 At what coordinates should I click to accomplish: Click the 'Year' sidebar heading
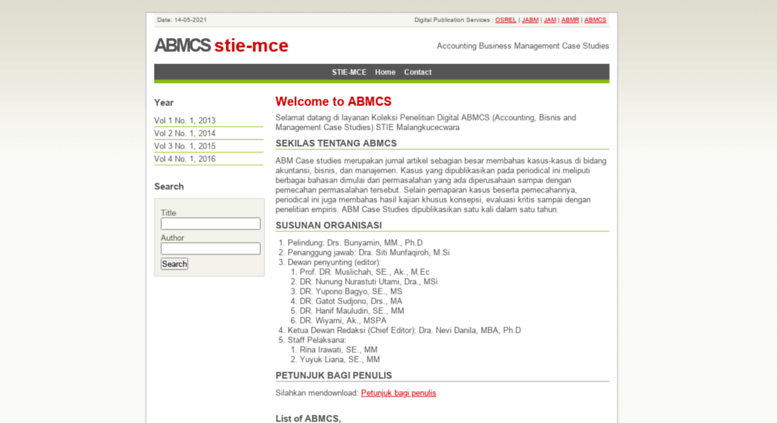click(x=164, y=103)
